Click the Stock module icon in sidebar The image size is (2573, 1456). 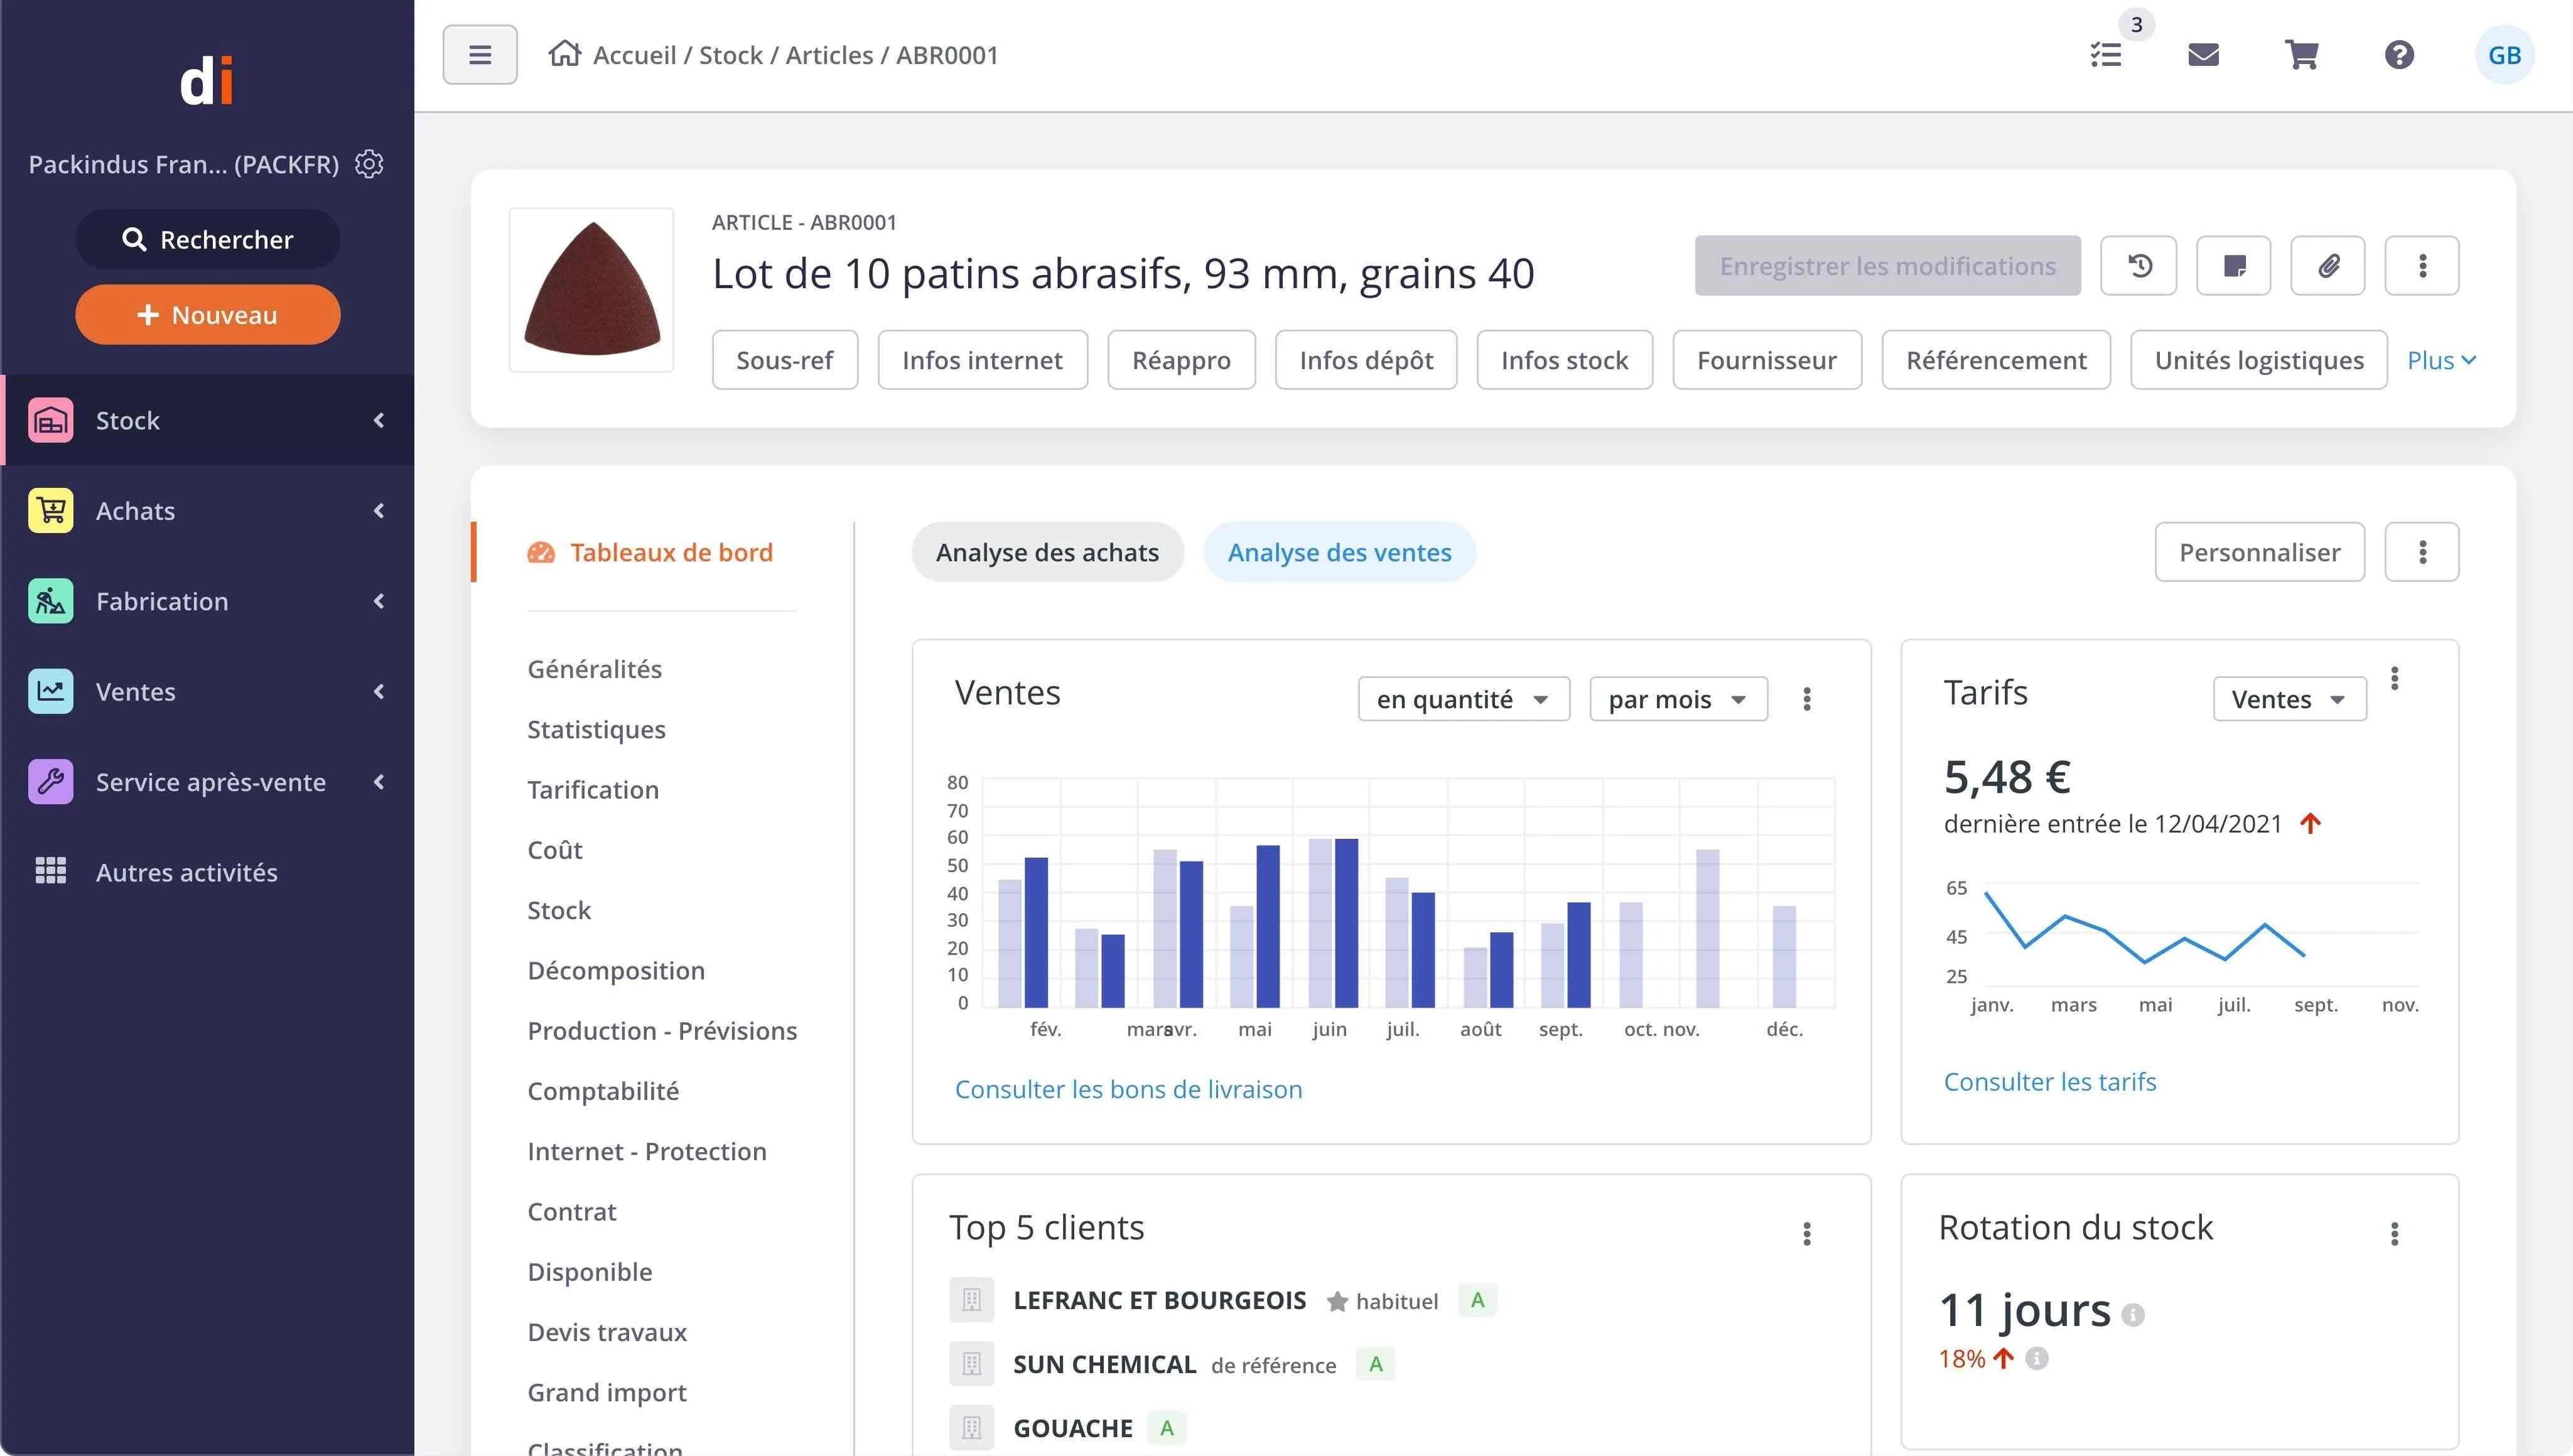[51, 420]
